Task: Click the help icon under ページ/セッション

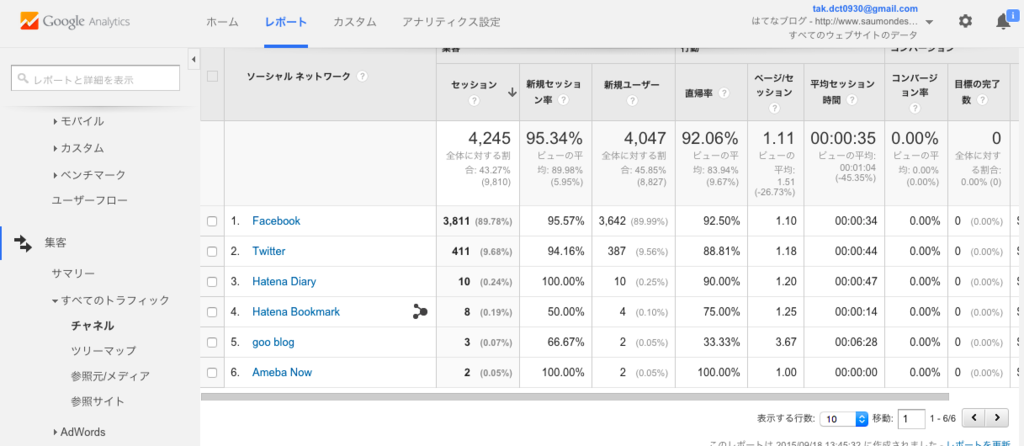Action: coord(775,108)
